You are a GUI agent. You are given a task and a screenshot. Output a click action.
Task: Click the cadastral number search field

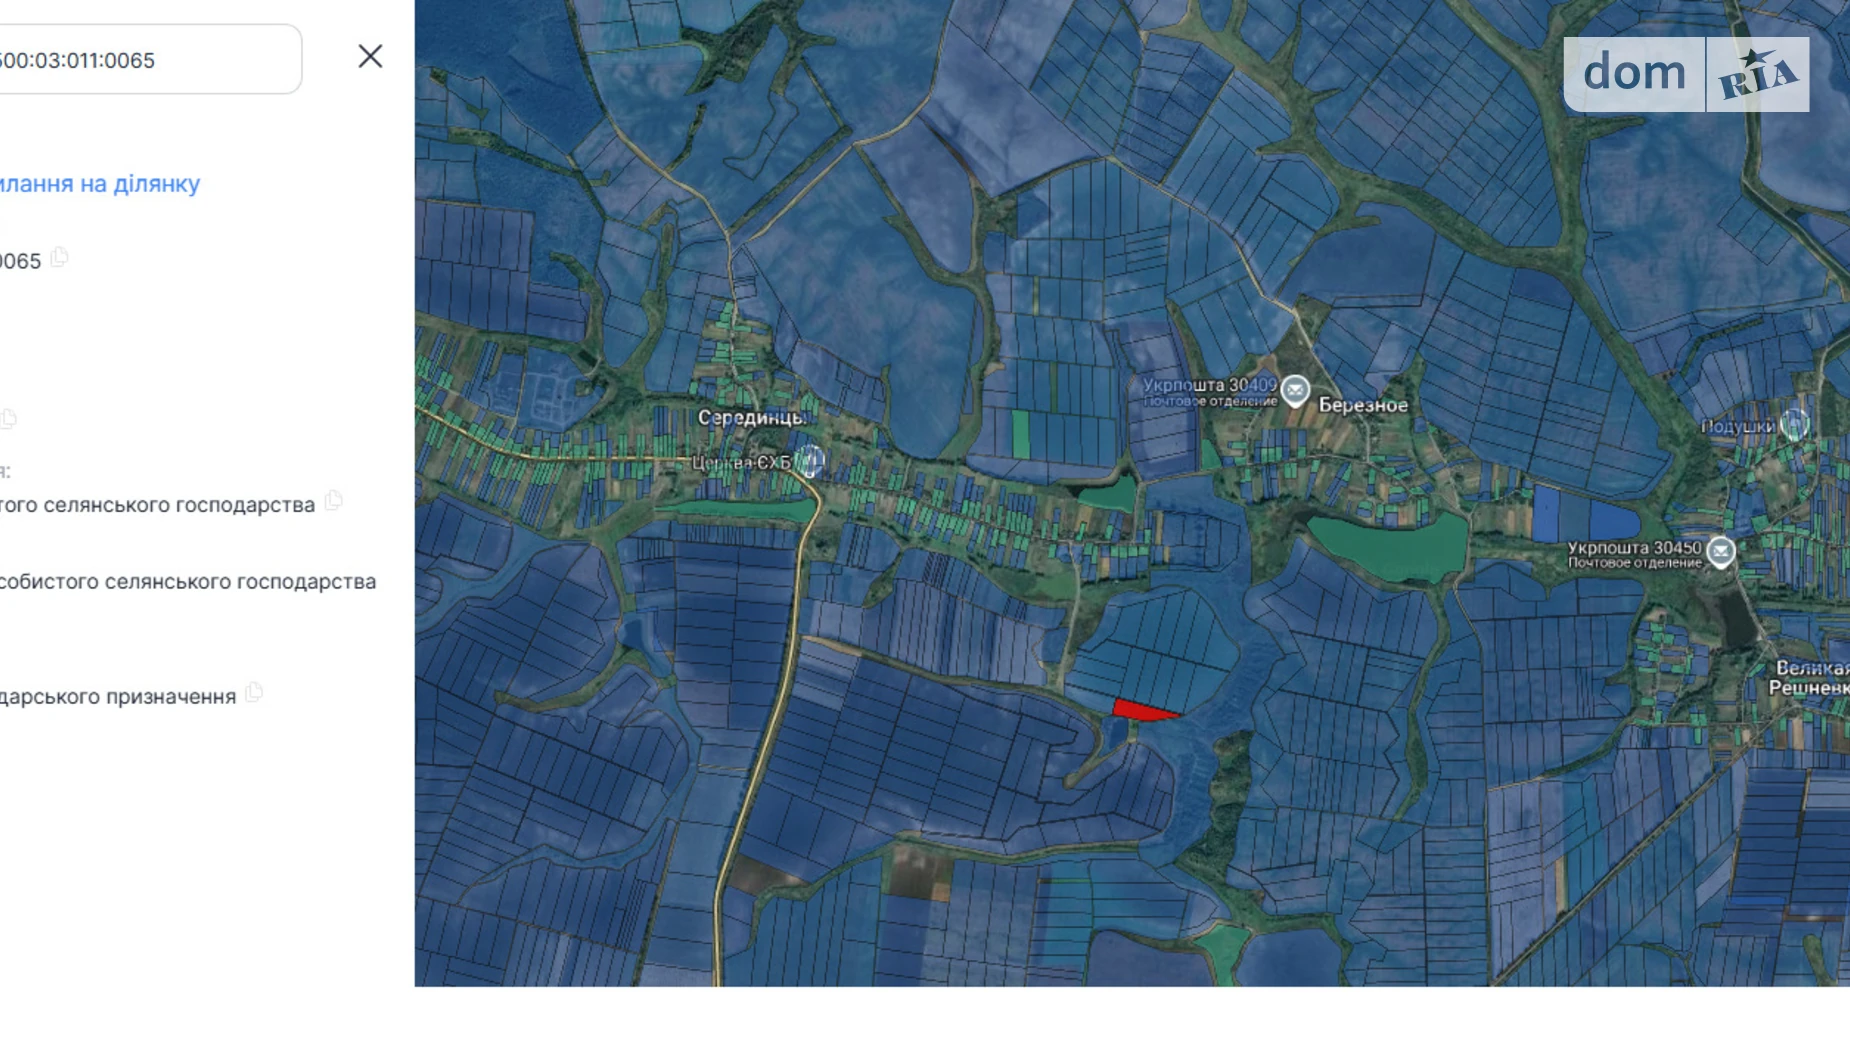[140, 60]
